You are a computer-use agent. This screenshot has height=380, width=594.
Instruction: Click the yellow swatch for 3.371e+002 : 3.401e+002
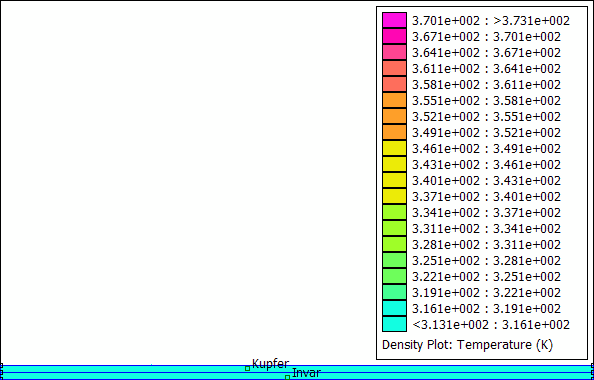(x=394, y=196)
